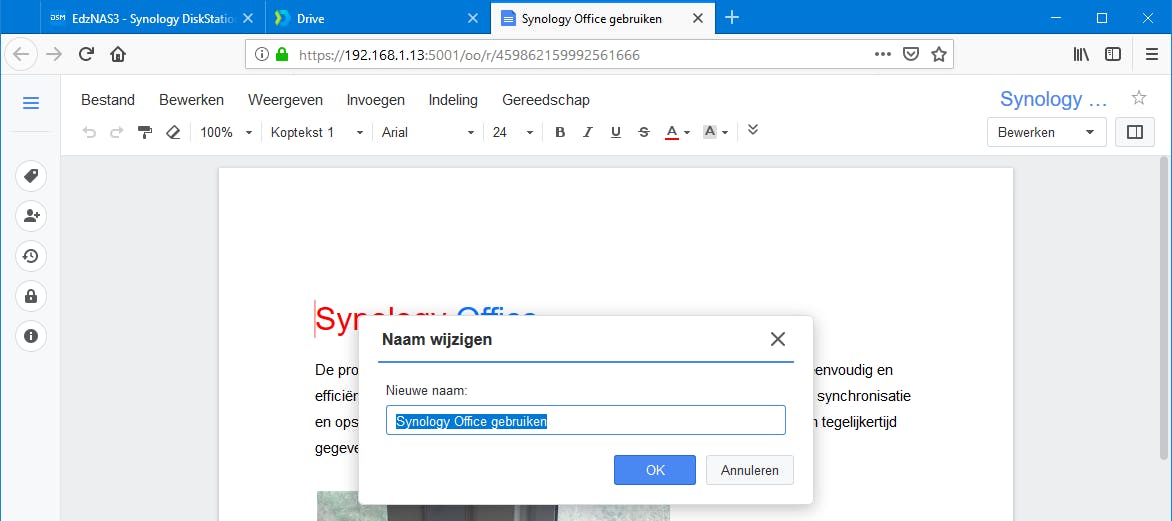Toggle bold formatting
The height and width of the screenshot is (521, 1172).
[560, 132]
